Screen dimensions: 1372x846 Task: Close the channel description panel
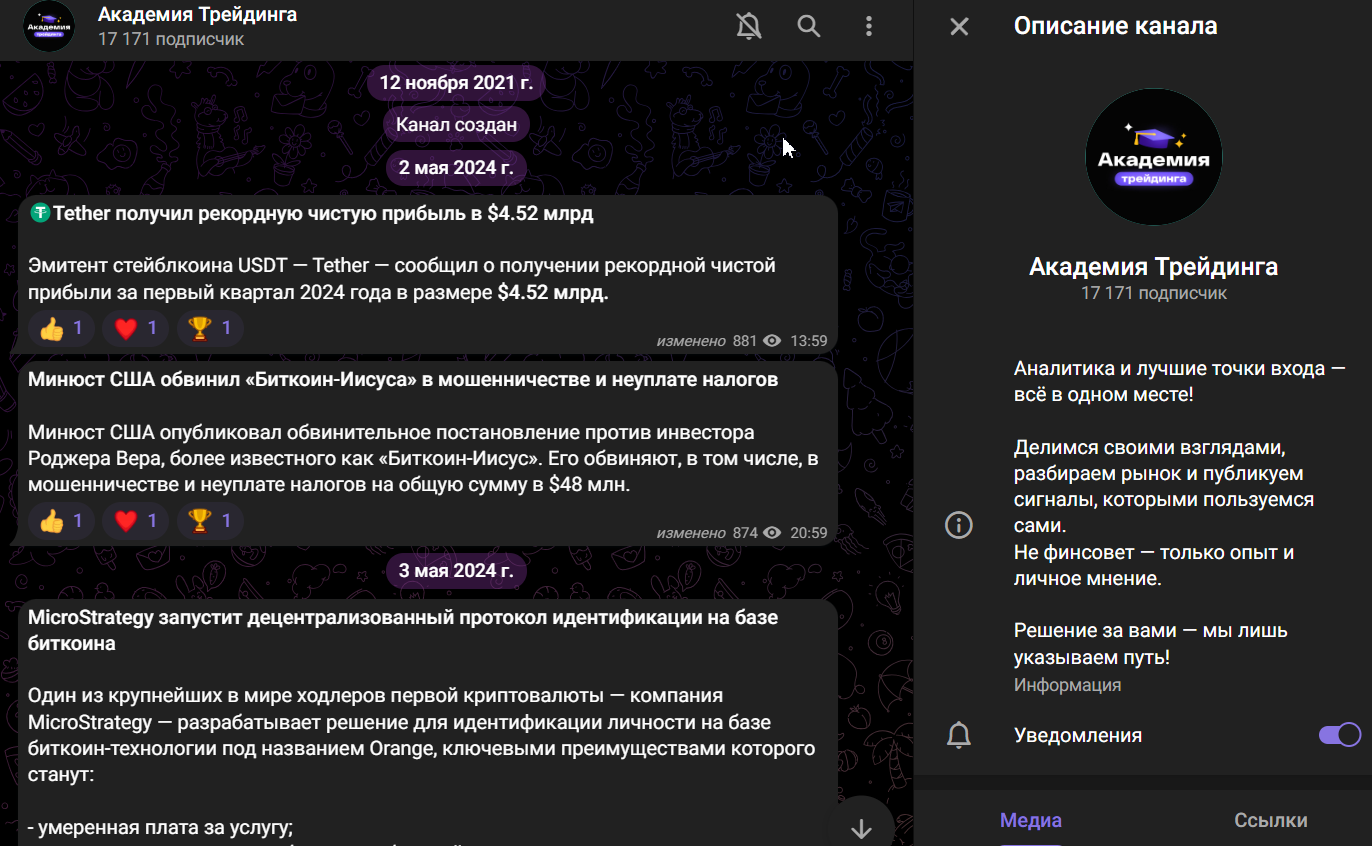pyautogui.click(x=959, y=27)
